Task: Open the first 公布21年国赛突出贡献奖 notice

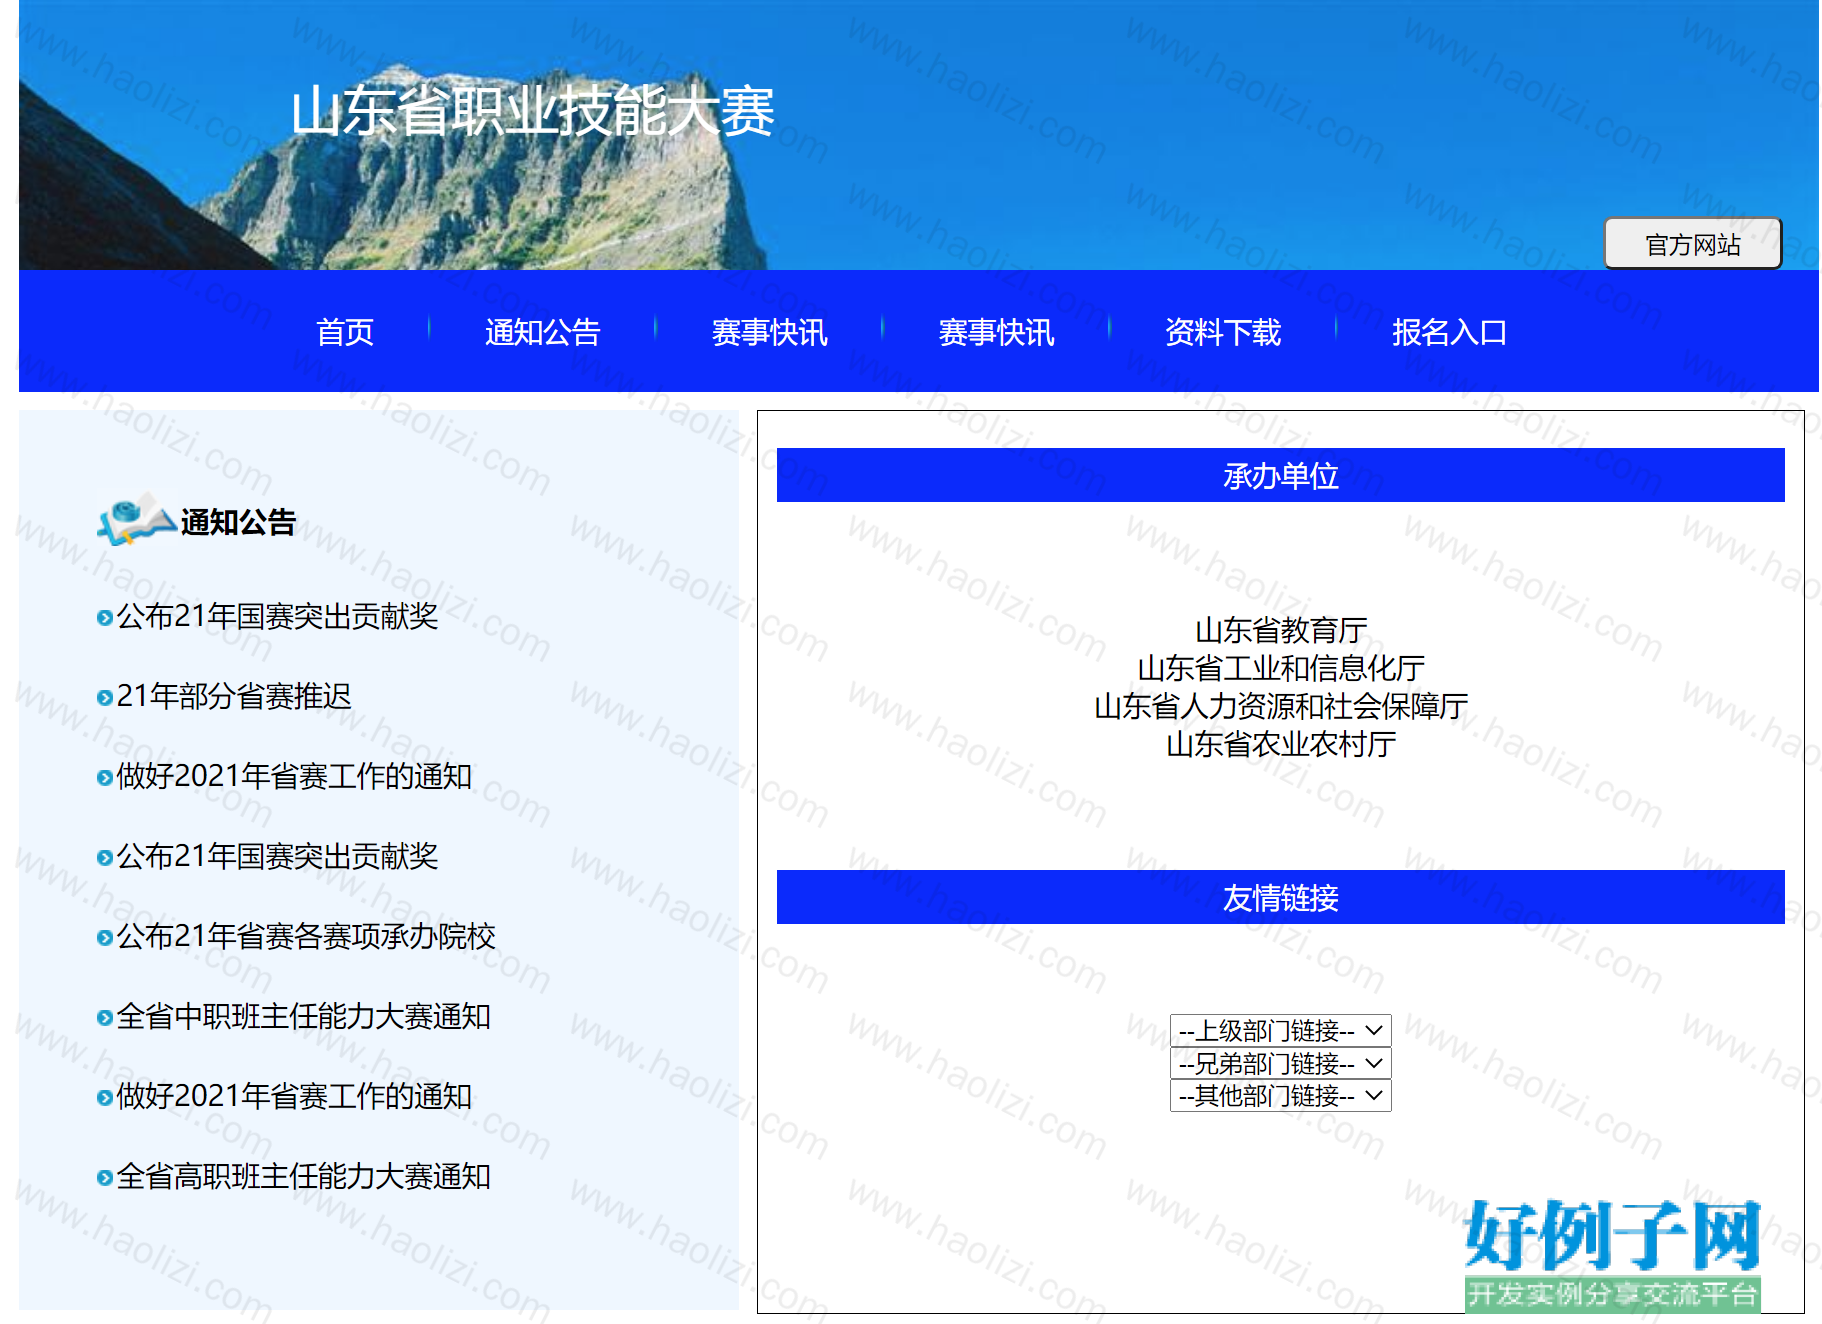Action: point(278,616)
